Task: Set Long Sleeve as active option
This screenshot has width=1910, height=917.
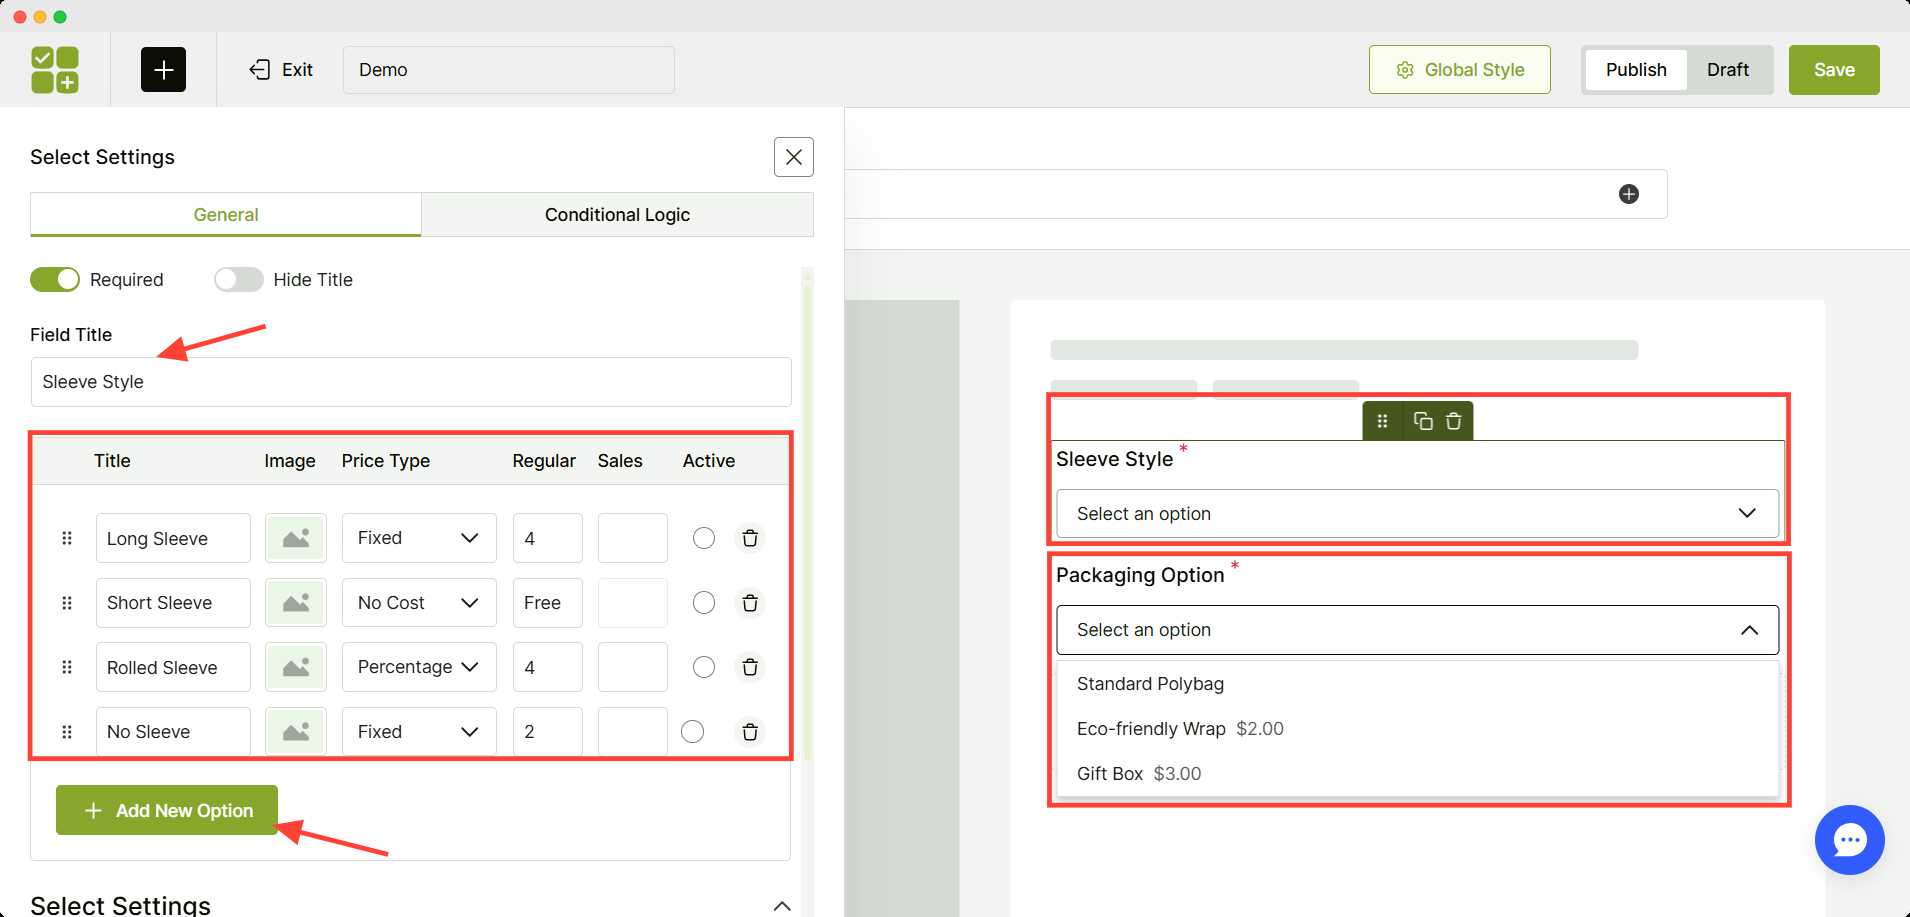Action: tap(704, 538)
